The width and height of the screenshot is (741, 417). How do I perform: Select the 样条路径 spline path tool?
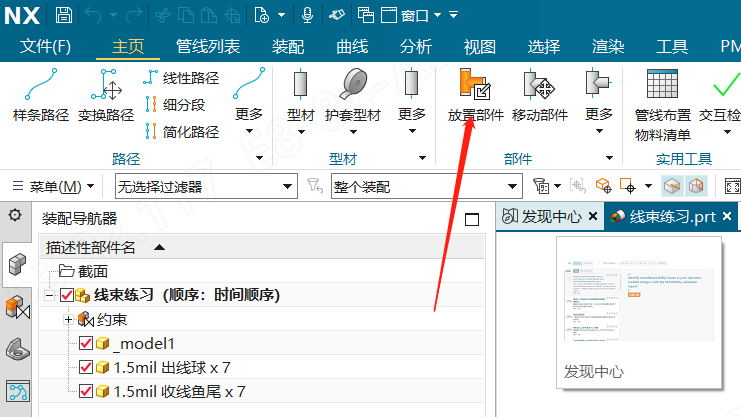41,95
